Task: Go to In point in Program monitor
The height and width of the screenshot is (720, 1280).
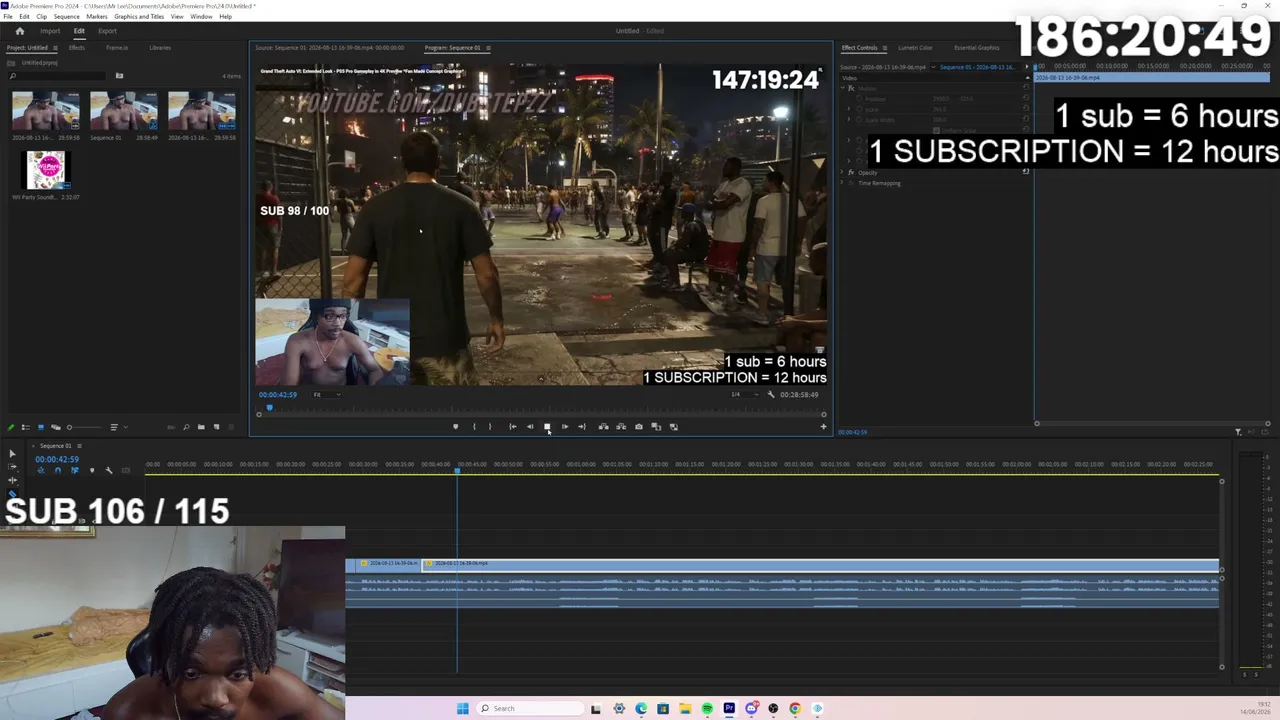Action: point(513,427)
